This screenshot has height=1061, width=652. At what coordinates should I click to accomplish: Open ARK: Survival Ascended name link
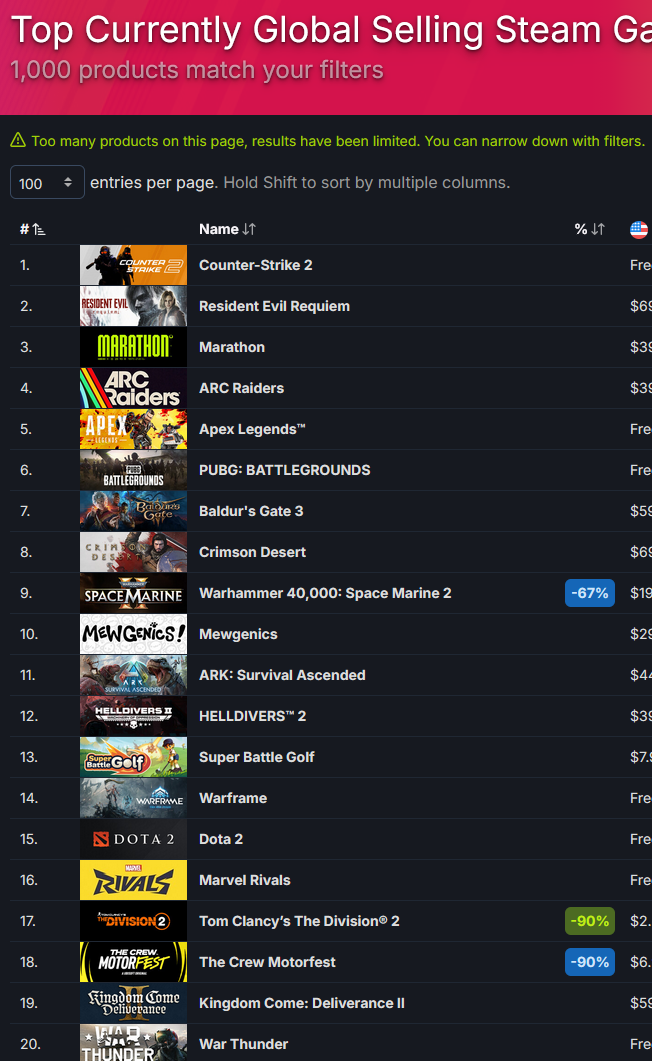tap(282, 675)
